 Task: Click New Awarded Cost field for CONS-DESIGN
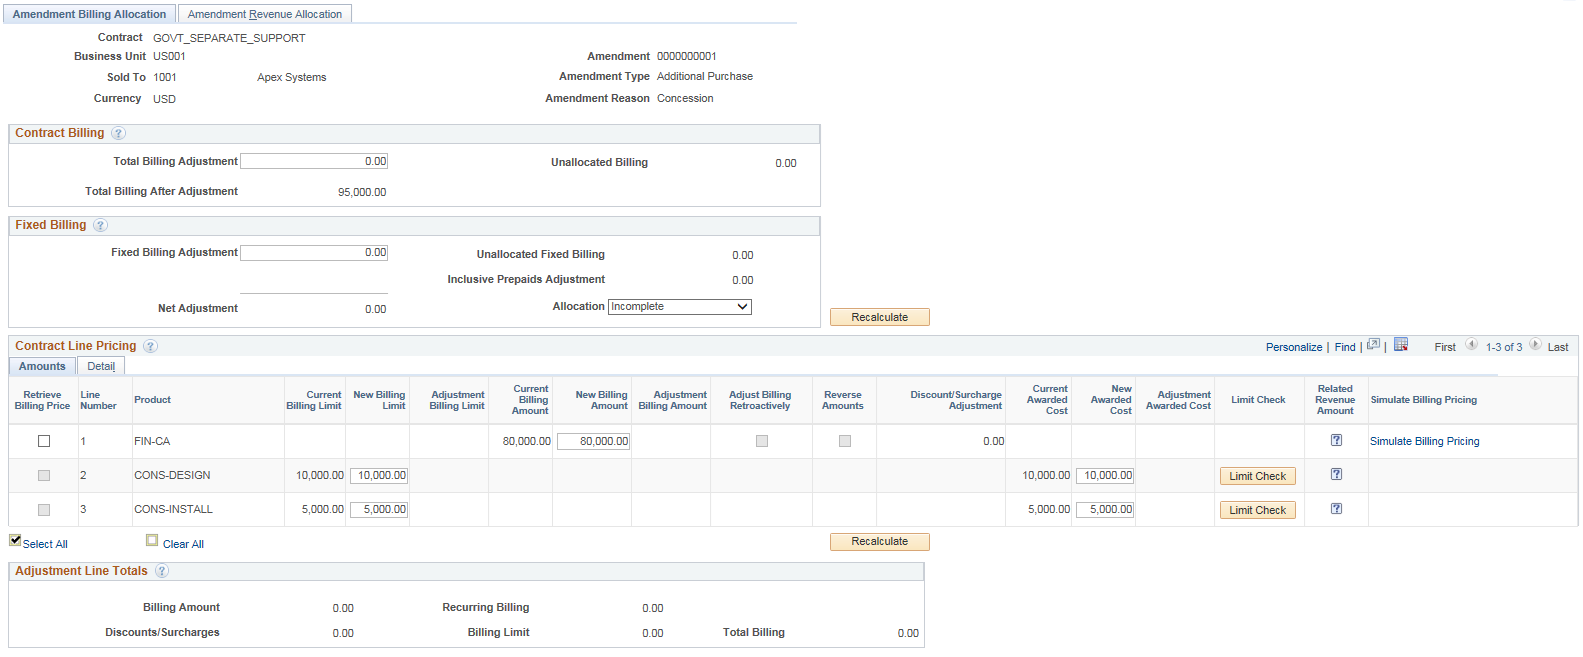coord(1105,475)
